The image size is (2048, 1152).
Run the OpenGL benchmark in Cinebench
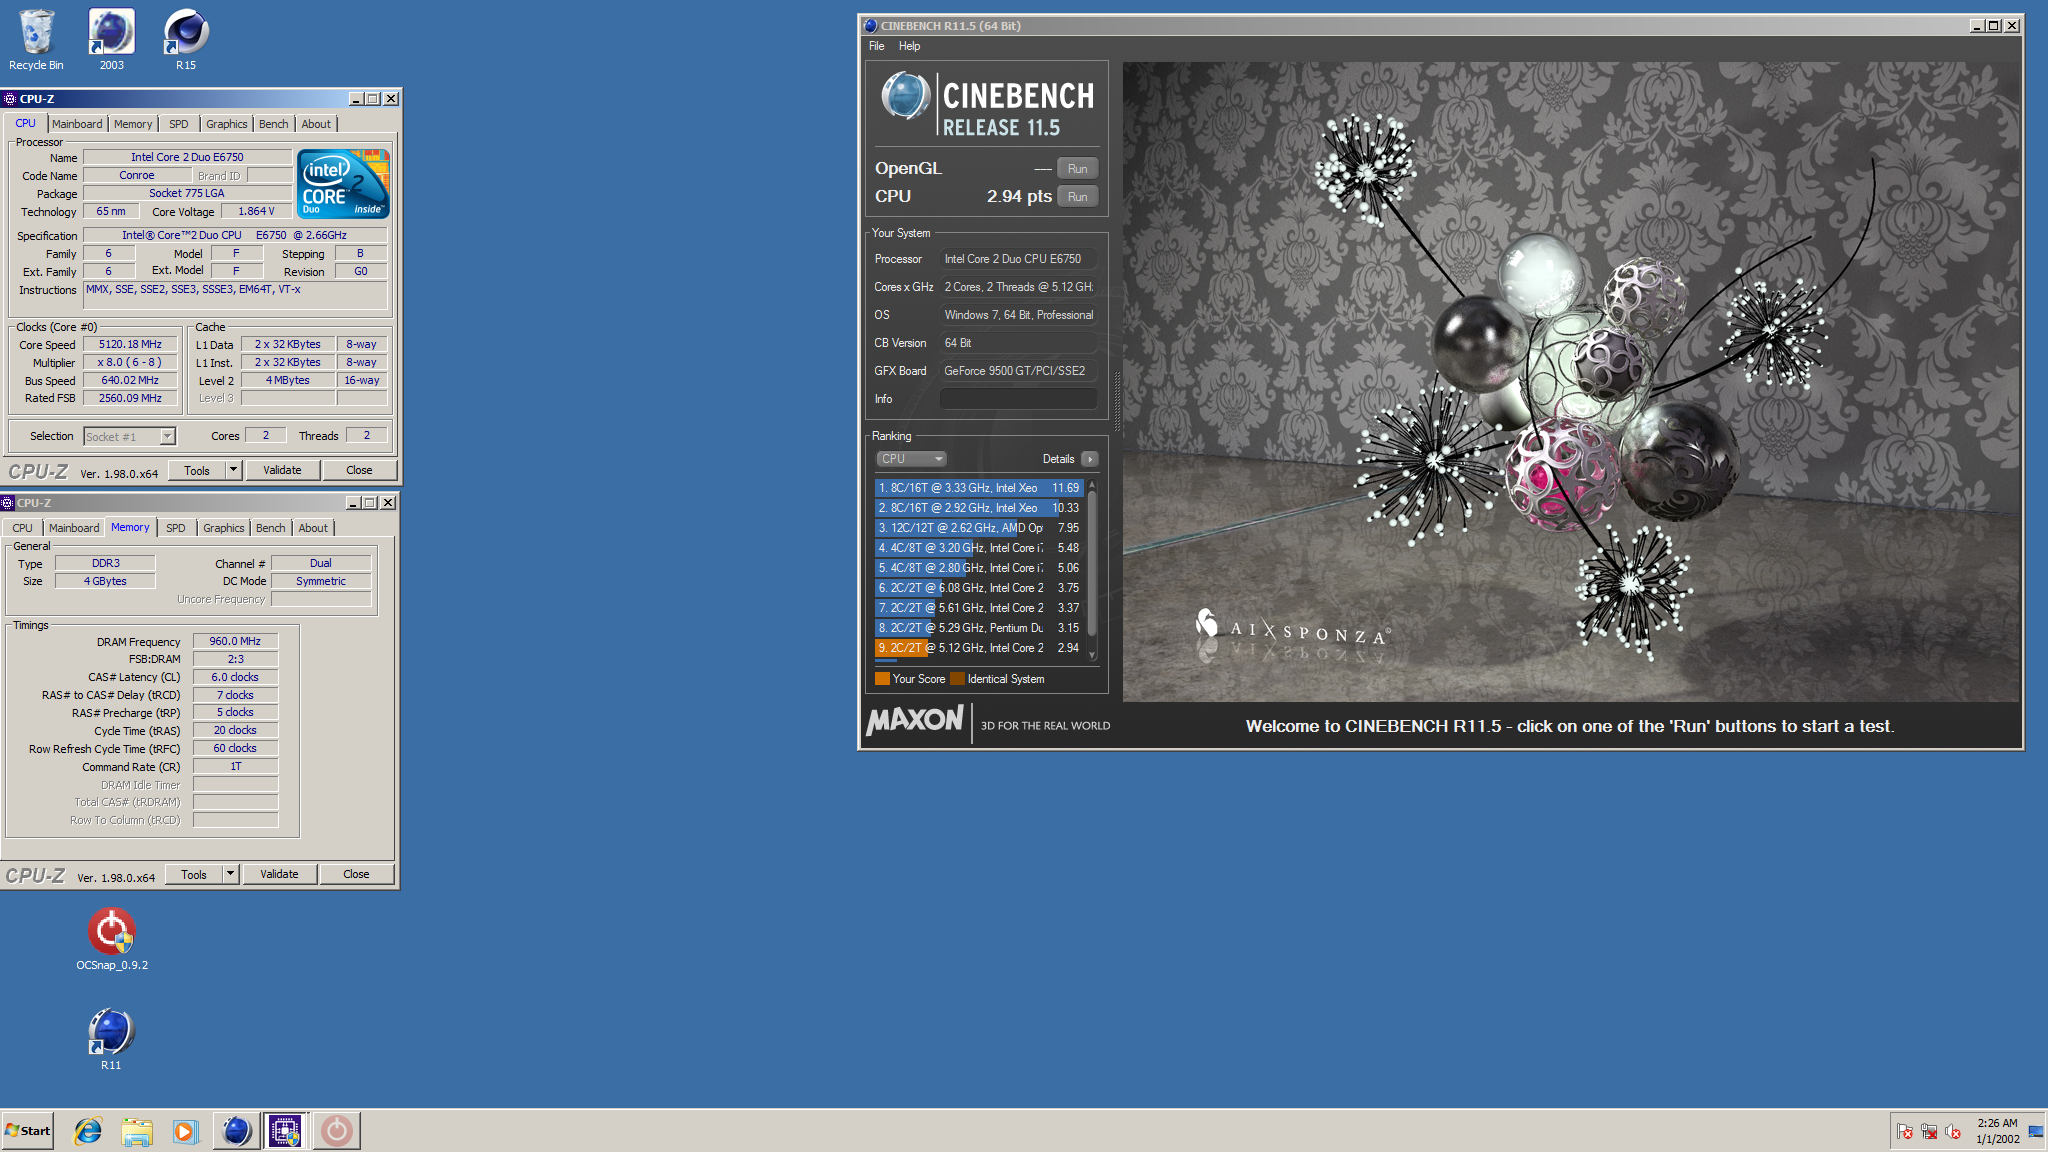1077,169
